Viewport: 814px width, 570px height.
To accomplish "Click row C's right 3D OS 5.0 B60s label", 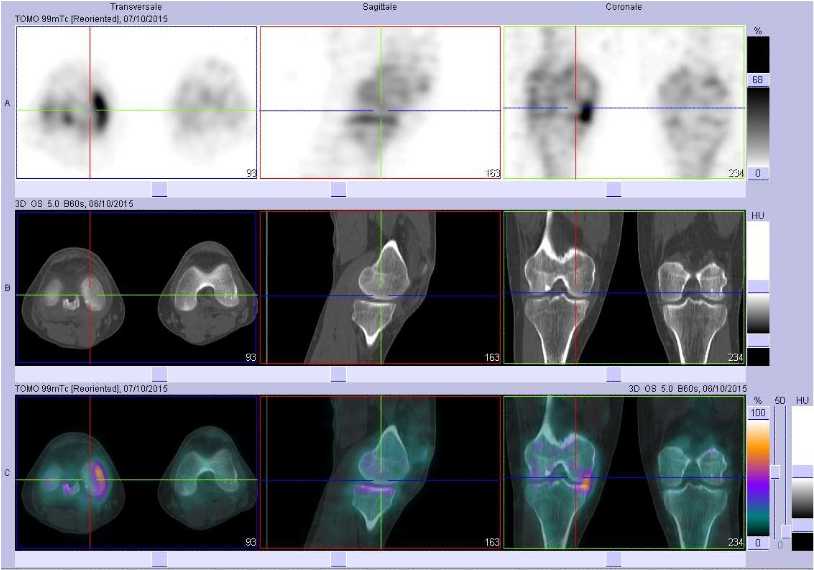I will point(687,388).
